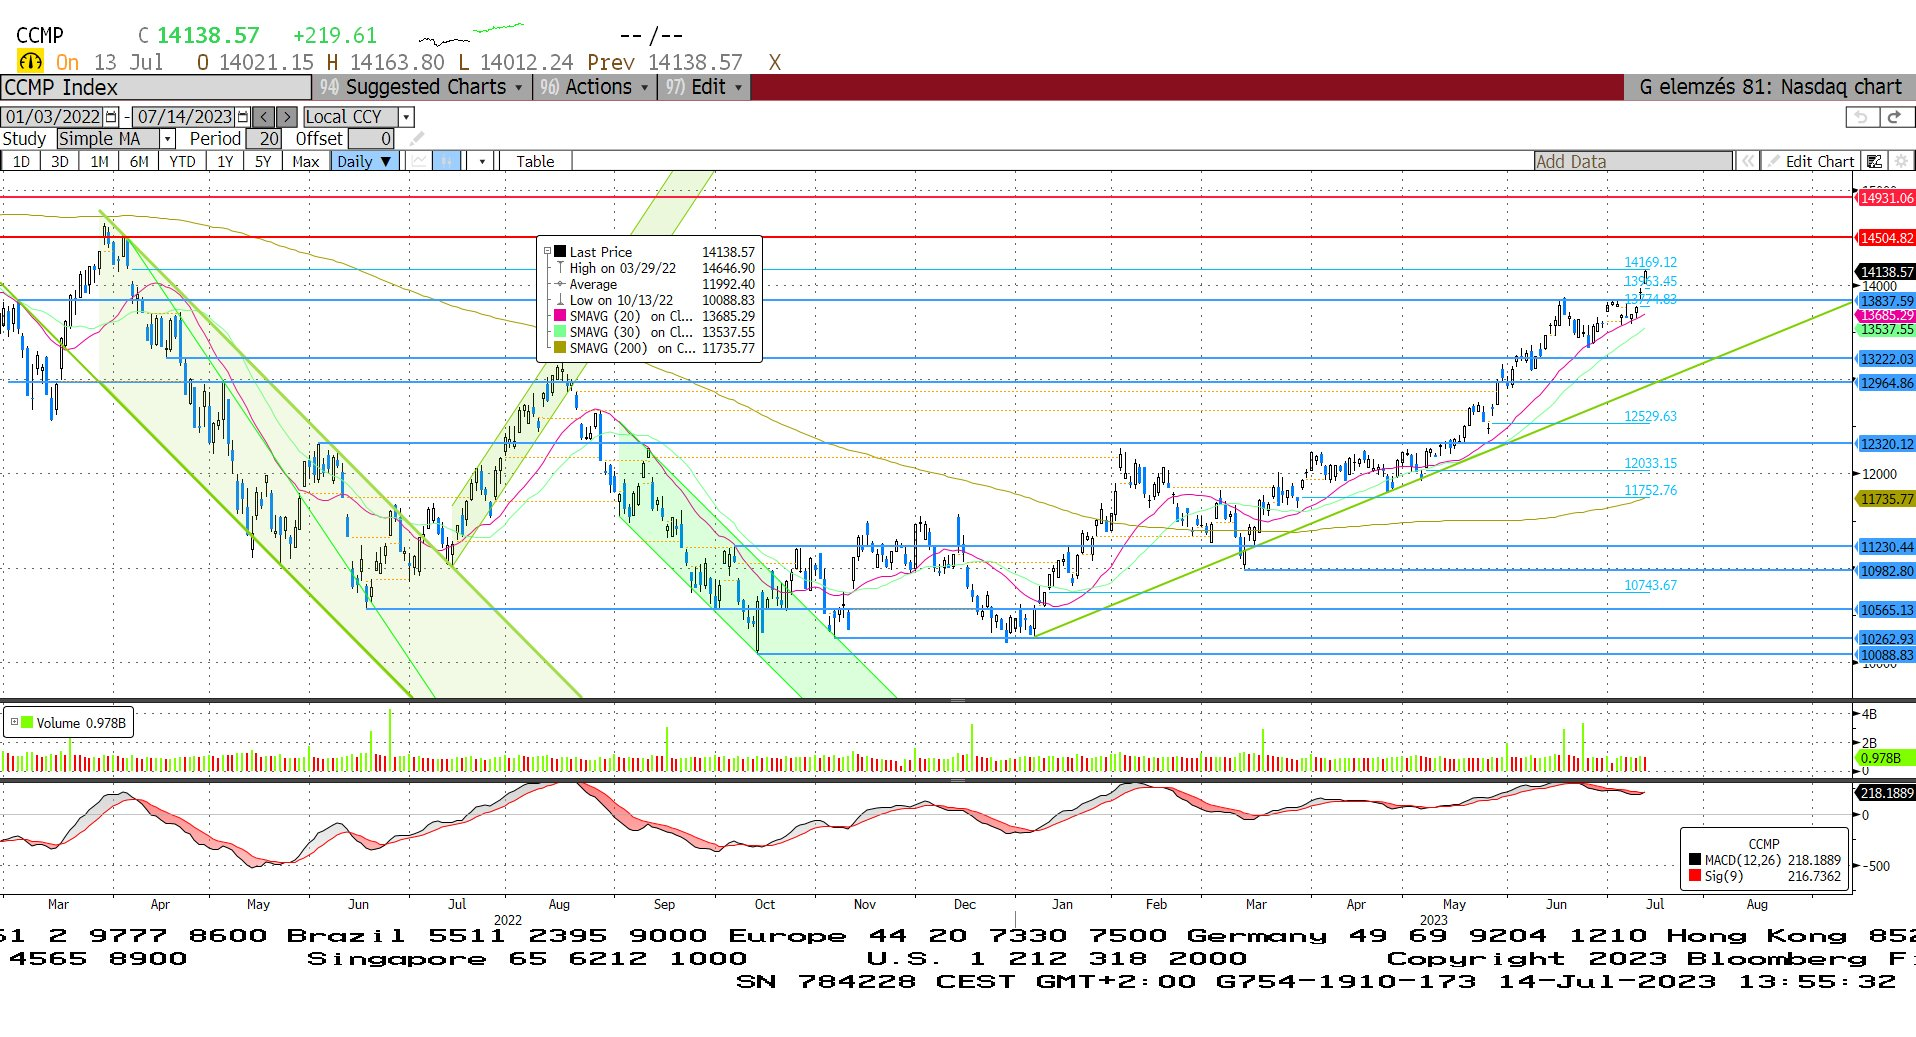
Task: Click the Offset value field showing 0
Action: pos(371,139)
